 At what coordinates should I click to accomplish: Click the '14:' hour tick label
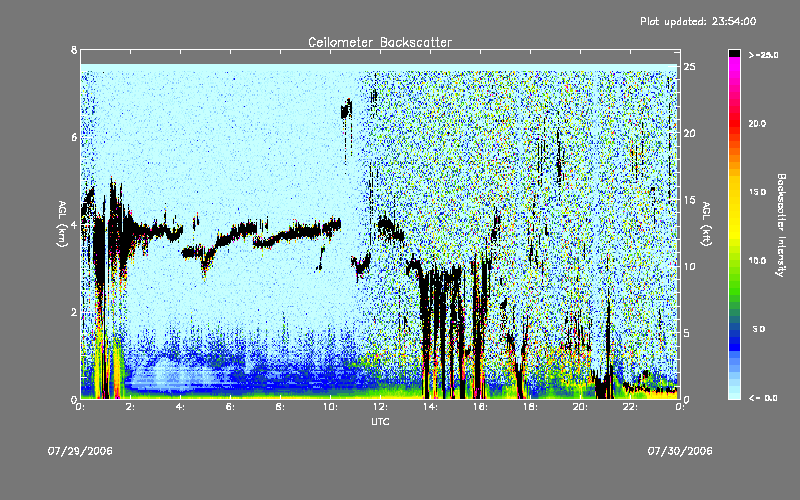click(430, 407)
